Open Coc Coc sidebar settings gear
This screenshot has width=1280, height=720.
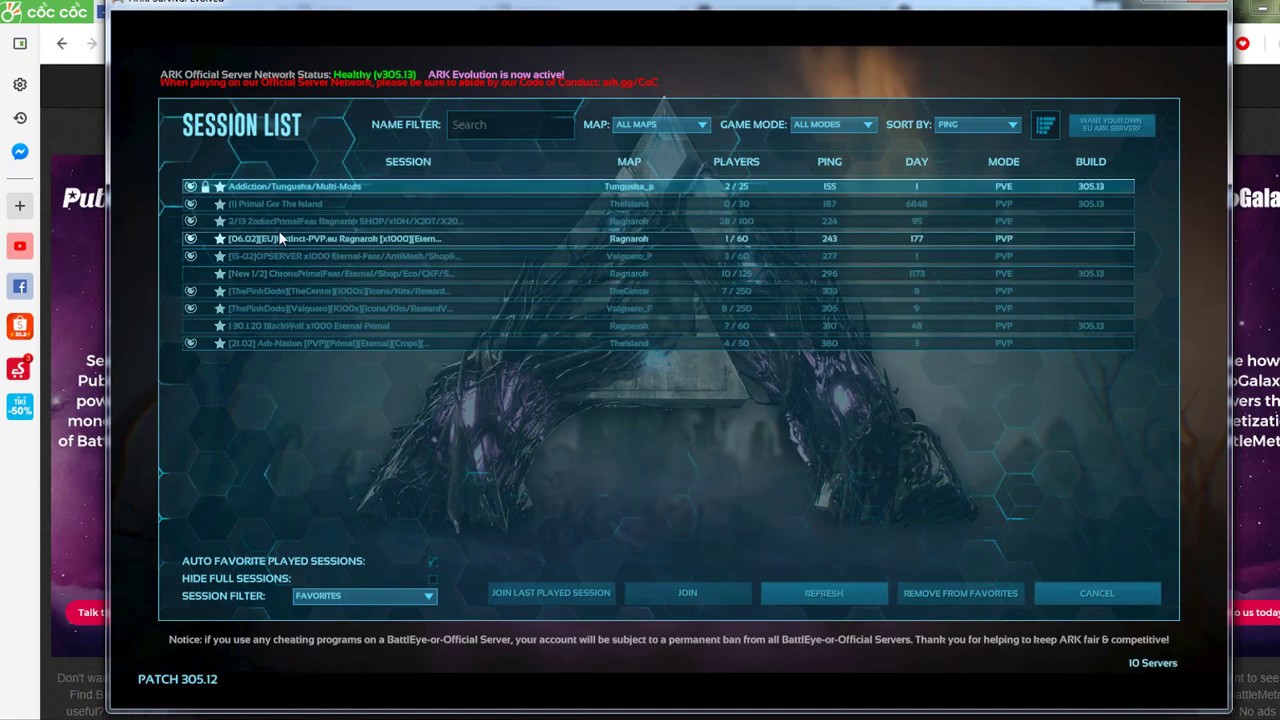(20, 85)
